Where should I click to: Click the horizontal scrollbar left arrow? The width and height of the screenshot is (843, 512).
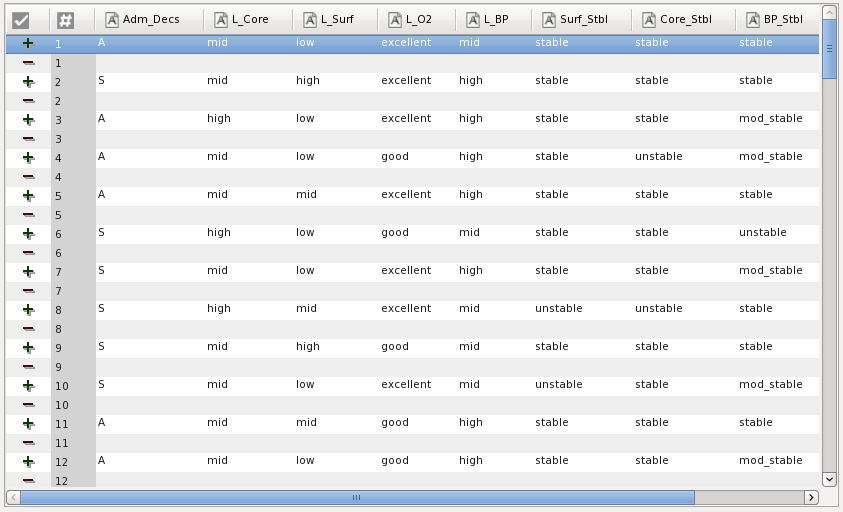click(14, 497)
